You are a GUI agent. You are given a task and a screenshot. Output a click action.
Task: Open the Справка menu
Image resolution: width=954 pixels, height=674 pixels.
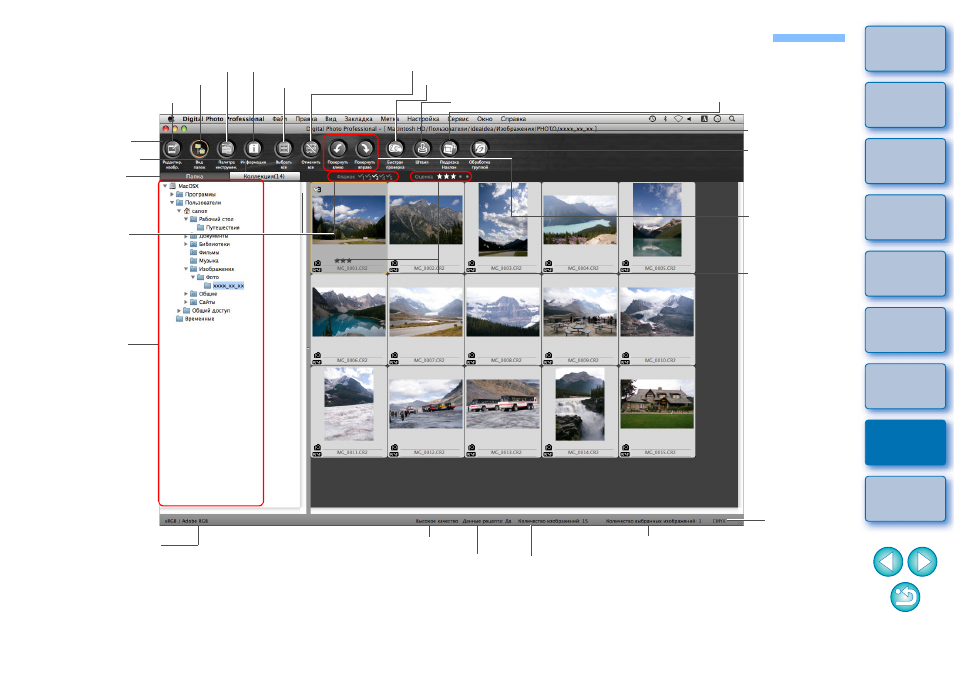514,119
